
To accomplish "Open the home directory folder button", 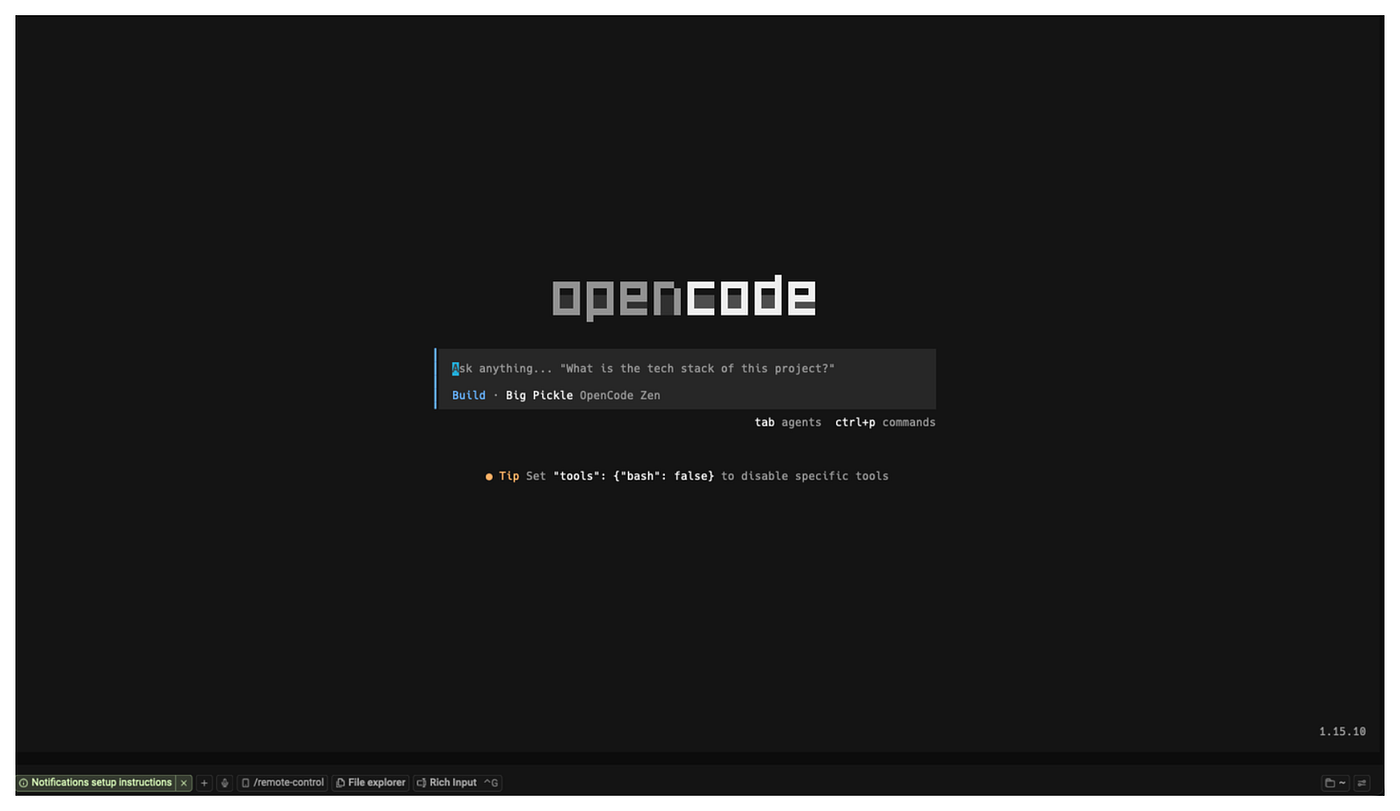I will [x=1335, y=783].
